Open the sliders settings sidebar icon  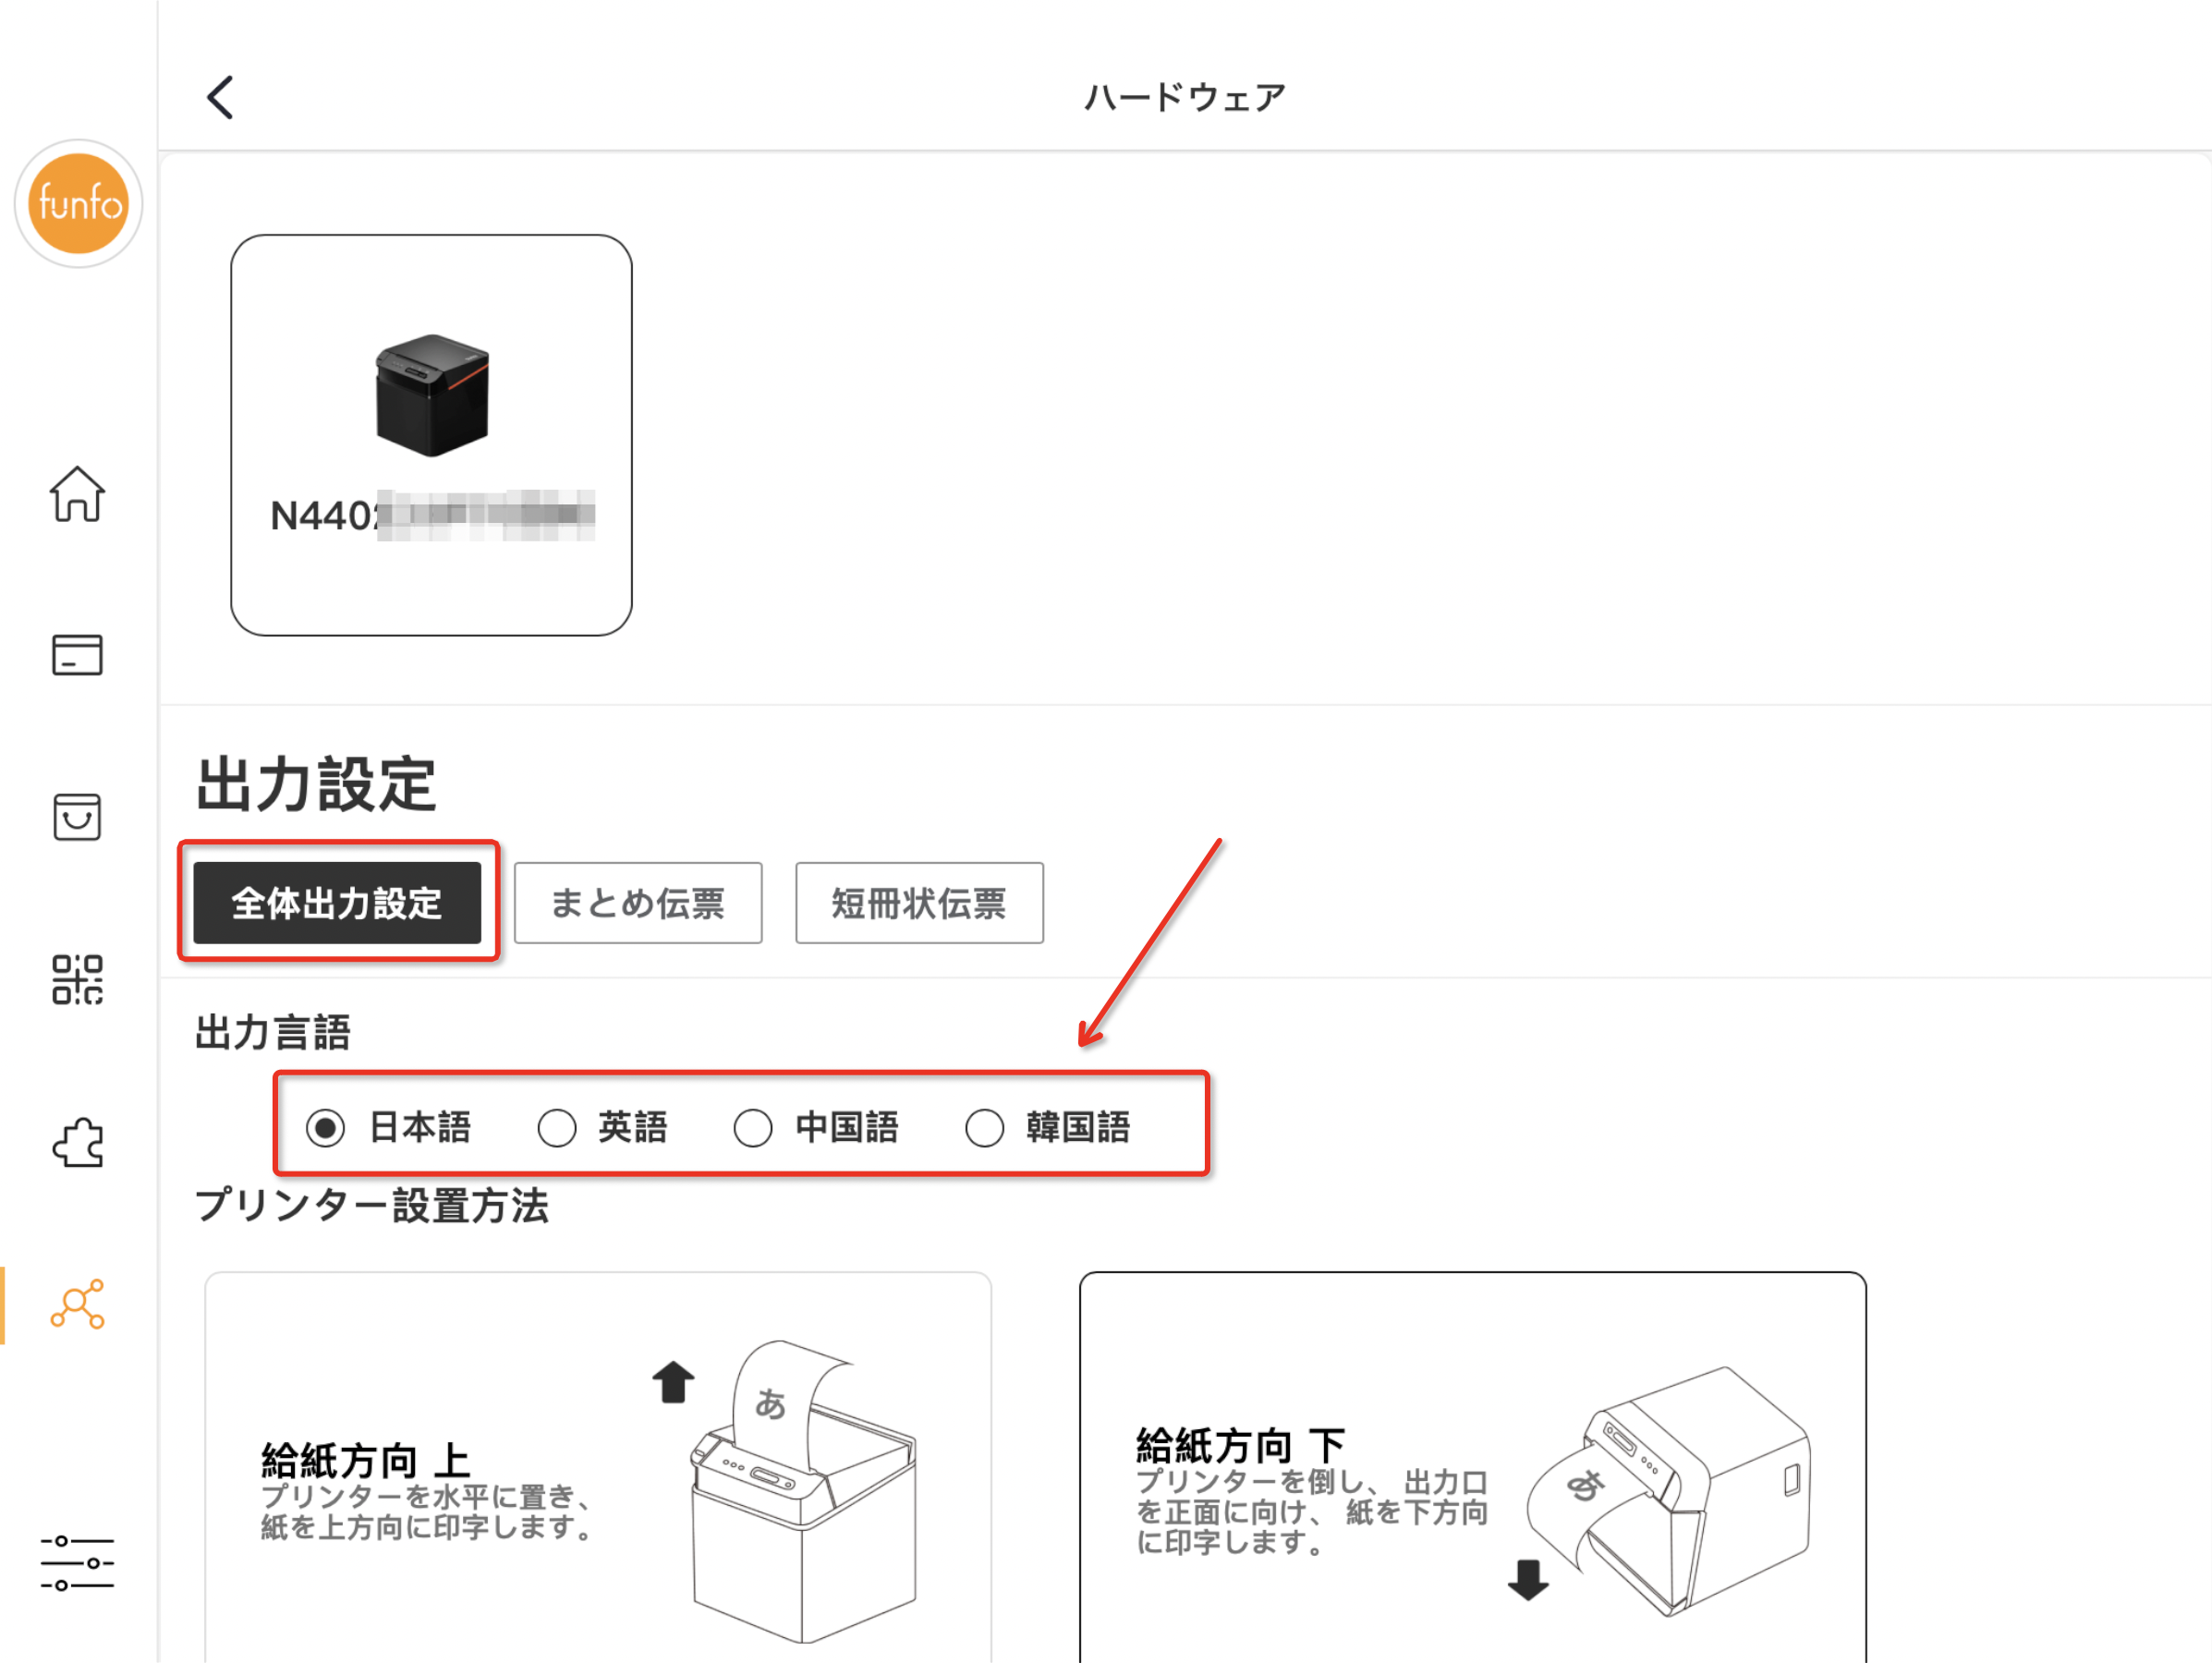(77, 1563)
